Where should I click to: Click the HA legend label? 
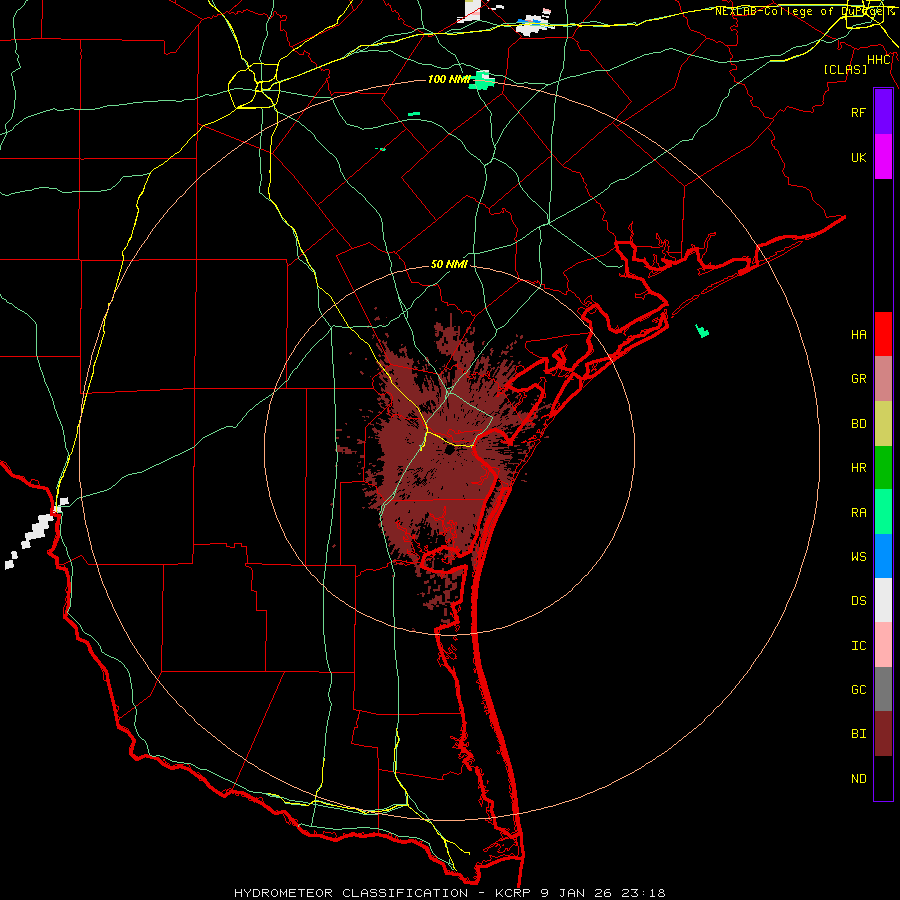tap(858, 334)
